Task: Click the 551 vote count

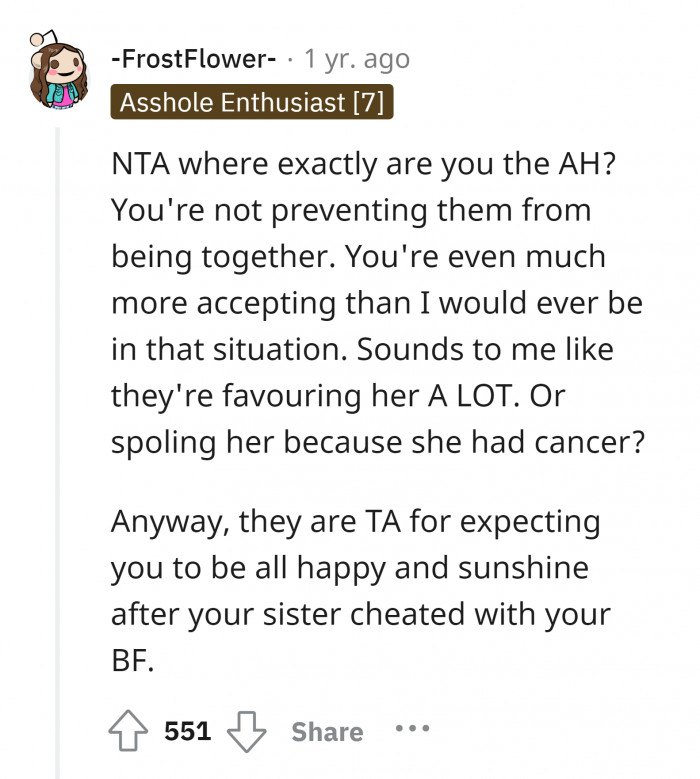Action: coord(187,731)
